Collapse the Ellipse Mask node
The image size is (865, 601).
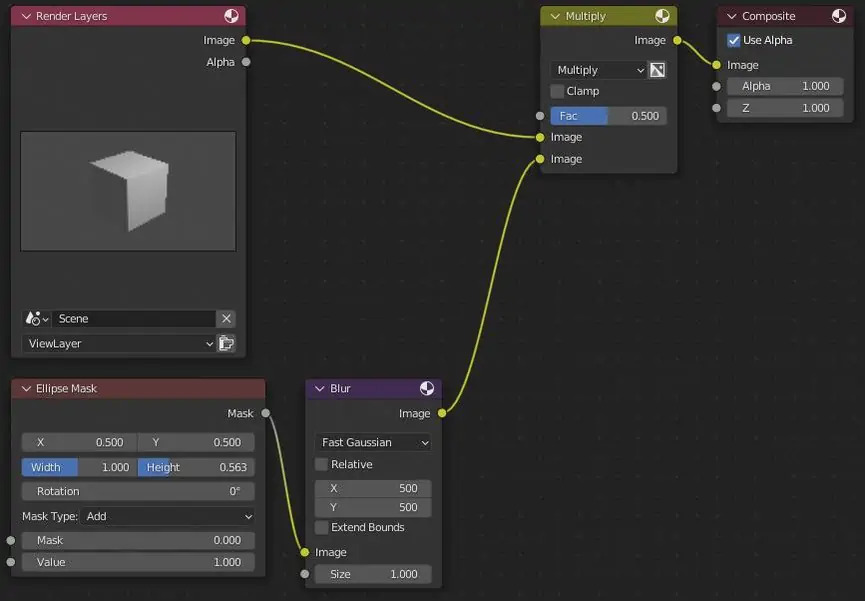tap(25, 388)
